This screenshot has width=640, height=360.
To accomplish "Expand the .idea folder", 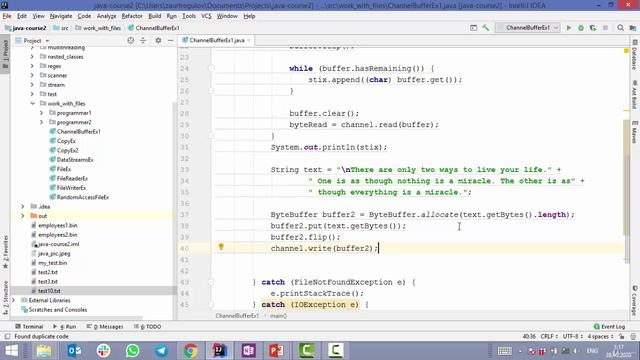I will tap(23, 207).
